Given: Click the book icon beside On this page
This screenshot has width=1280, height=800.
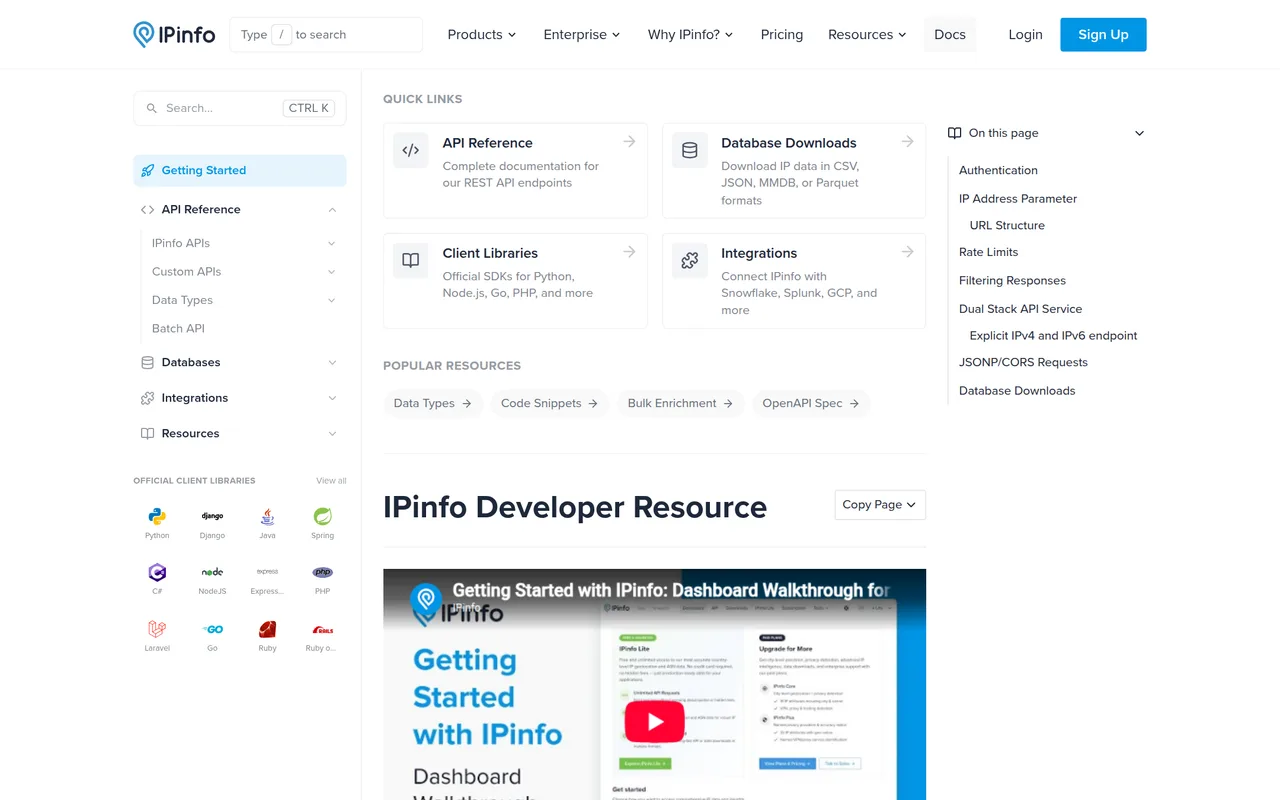Looking at the screenshot, I should click(955, 133).
